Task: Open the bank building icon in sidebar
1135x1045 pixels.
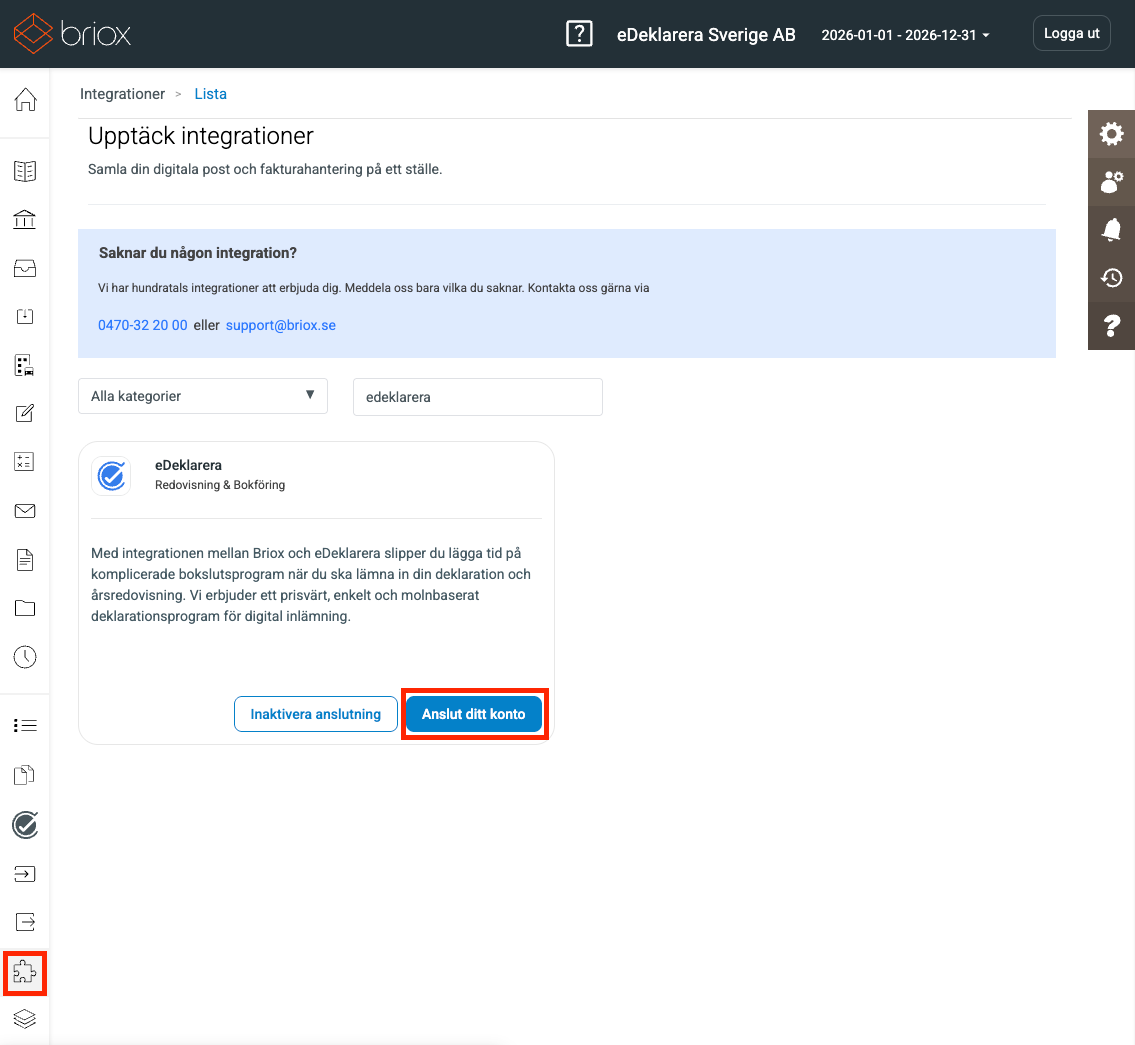Action: point(25,219)
